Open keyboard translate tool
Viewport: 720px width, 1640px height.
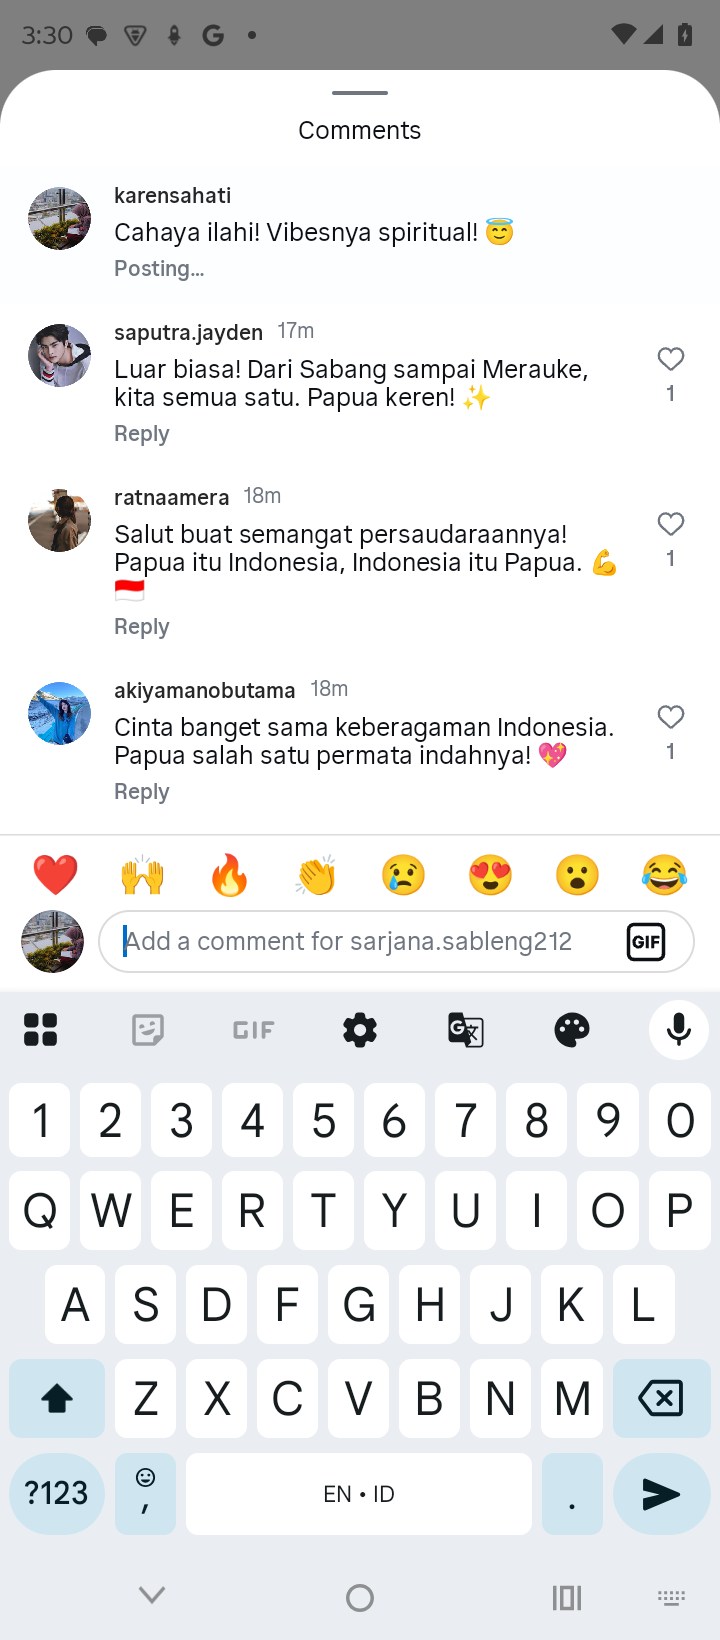[x=466, y=1029]
